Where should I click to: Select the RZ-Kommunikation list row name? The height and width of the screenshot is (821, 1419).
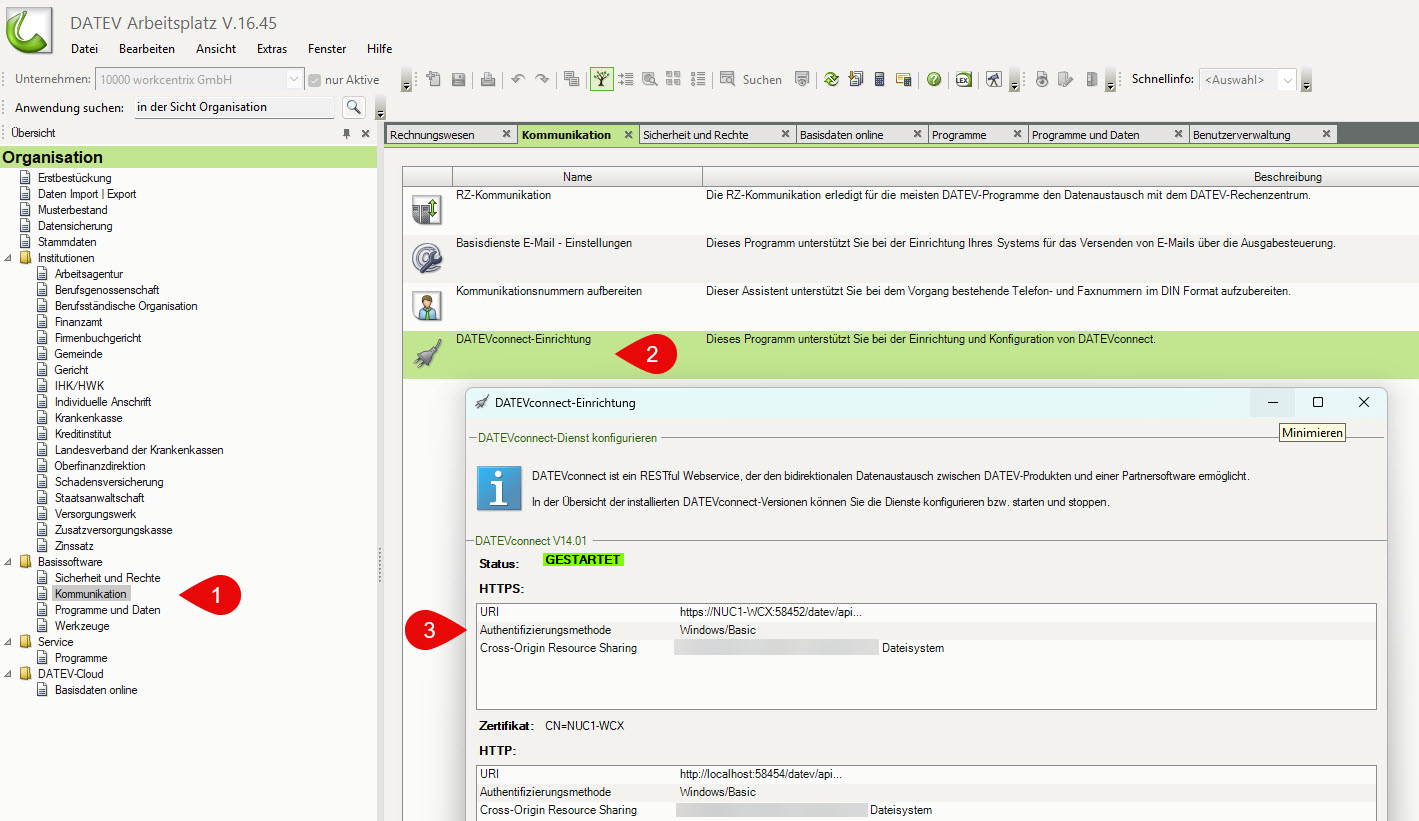(503, 195)
